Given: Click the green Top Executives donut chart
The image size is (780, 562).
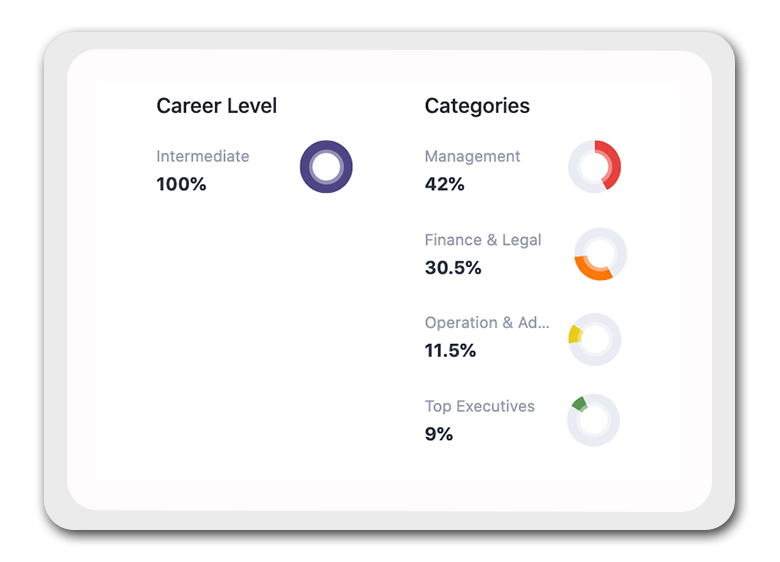Looking at the screenshot, I should coord(593,420).
